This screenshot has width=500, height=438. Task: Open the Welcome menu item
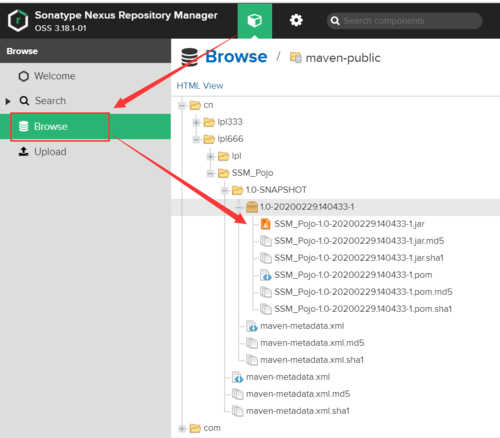coord(85,76)
